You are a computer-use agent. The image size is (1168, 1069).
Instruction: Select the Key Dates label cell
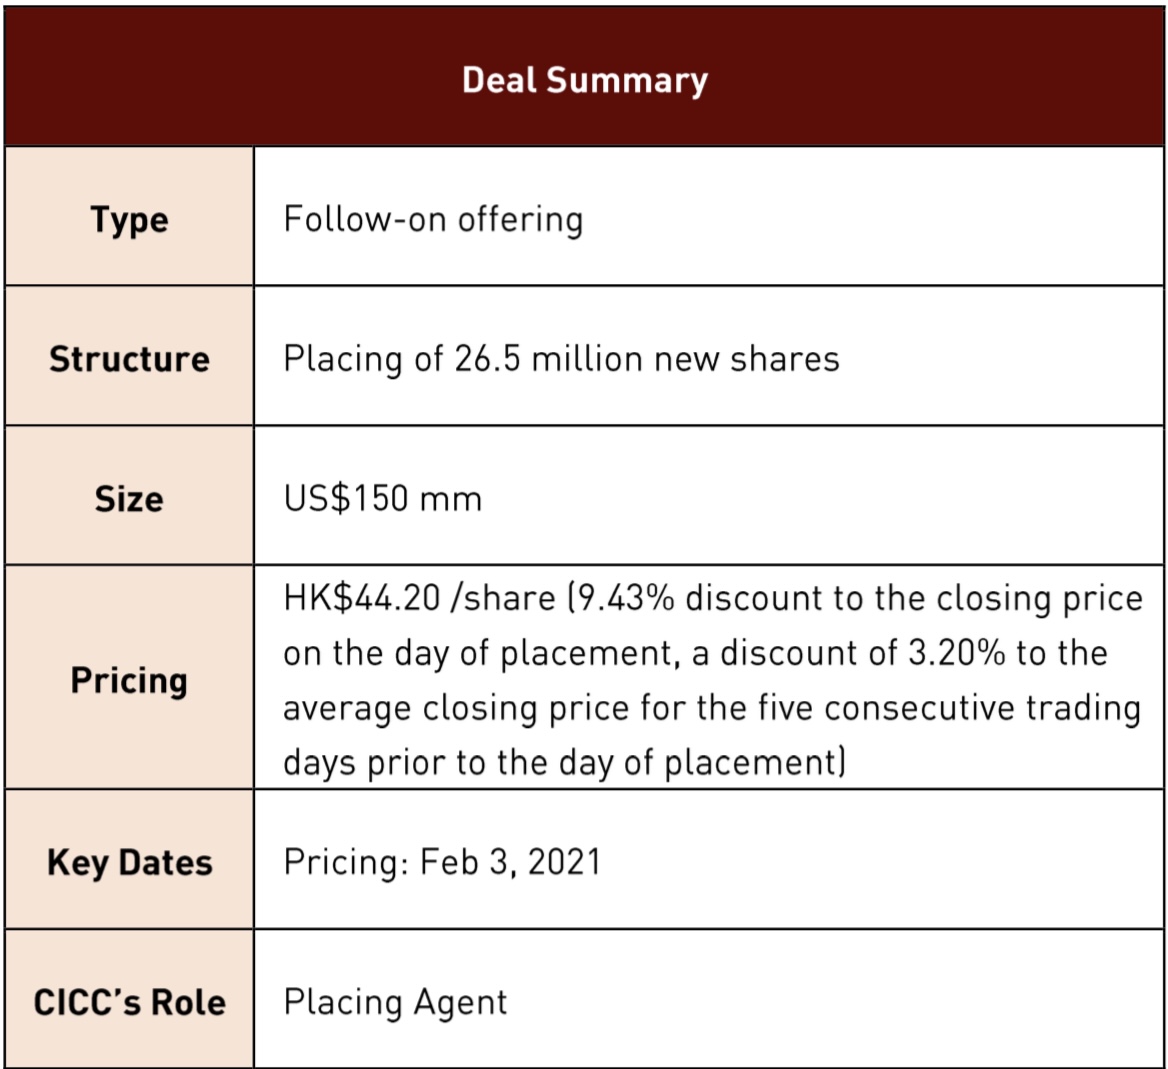tap(129, 863)
